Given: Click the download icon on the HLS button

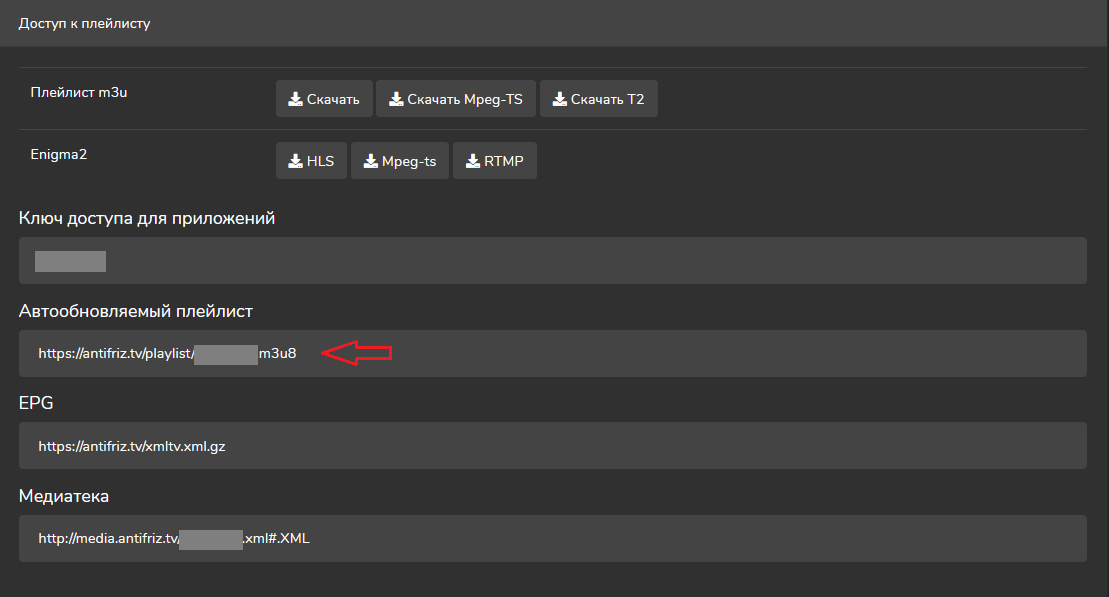Looking at the screenshot, I should [x=295, y=161].
